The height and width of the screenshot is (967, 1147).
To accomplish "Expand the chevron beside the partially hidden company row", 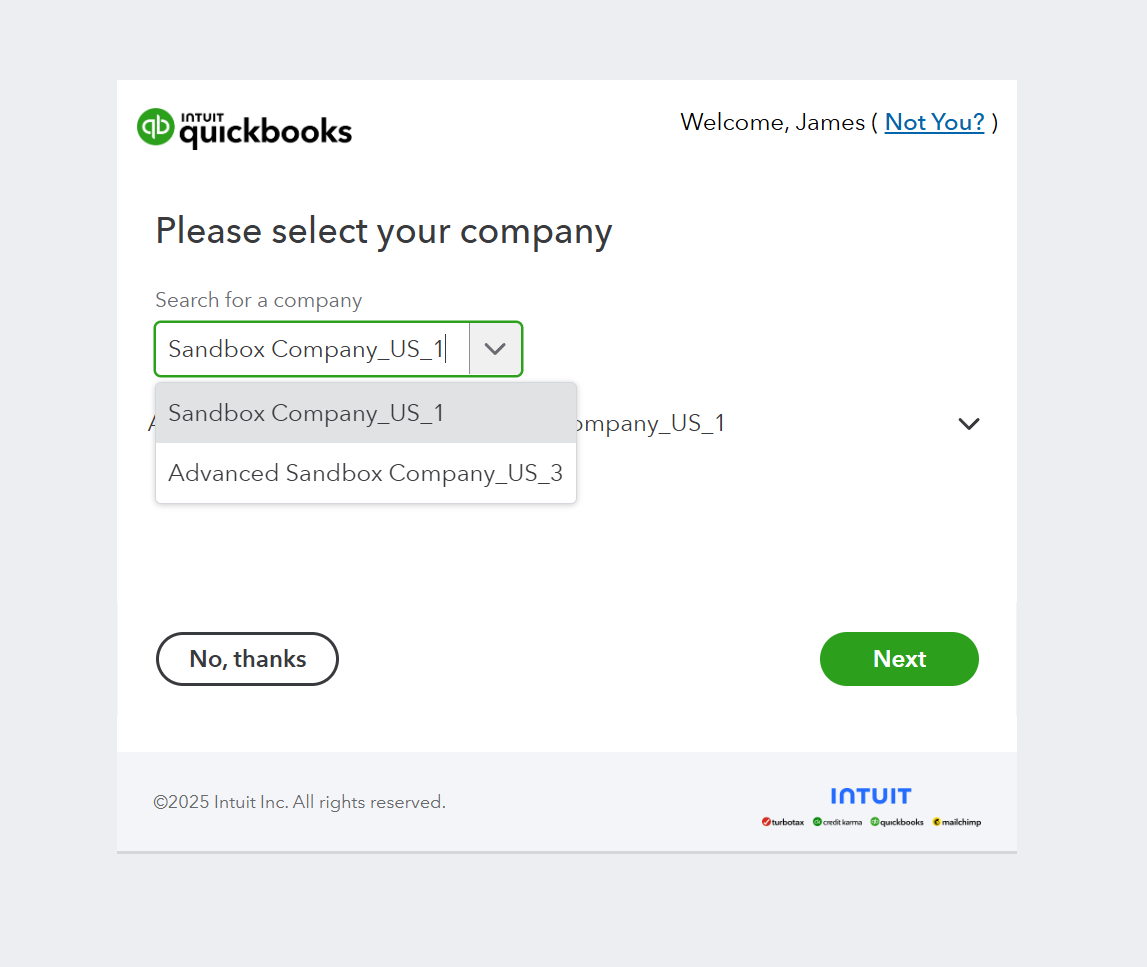I will (968, 424).
